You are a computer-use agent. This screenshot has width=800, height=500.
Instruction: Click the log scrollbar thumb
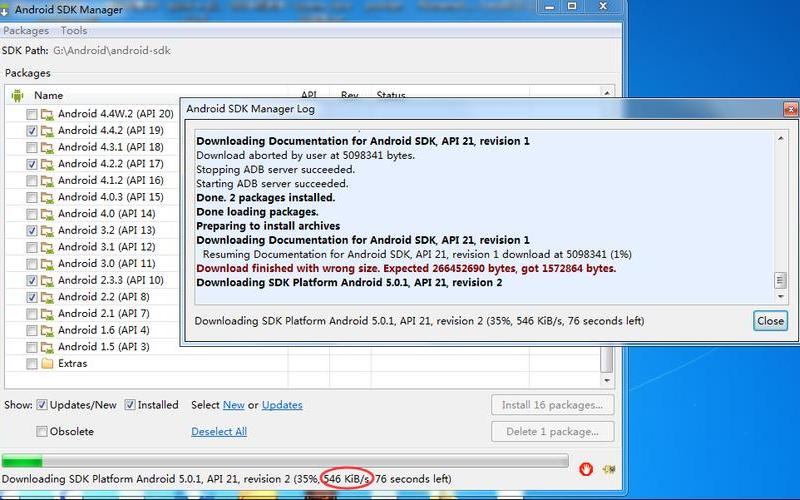tap(780, 280)
